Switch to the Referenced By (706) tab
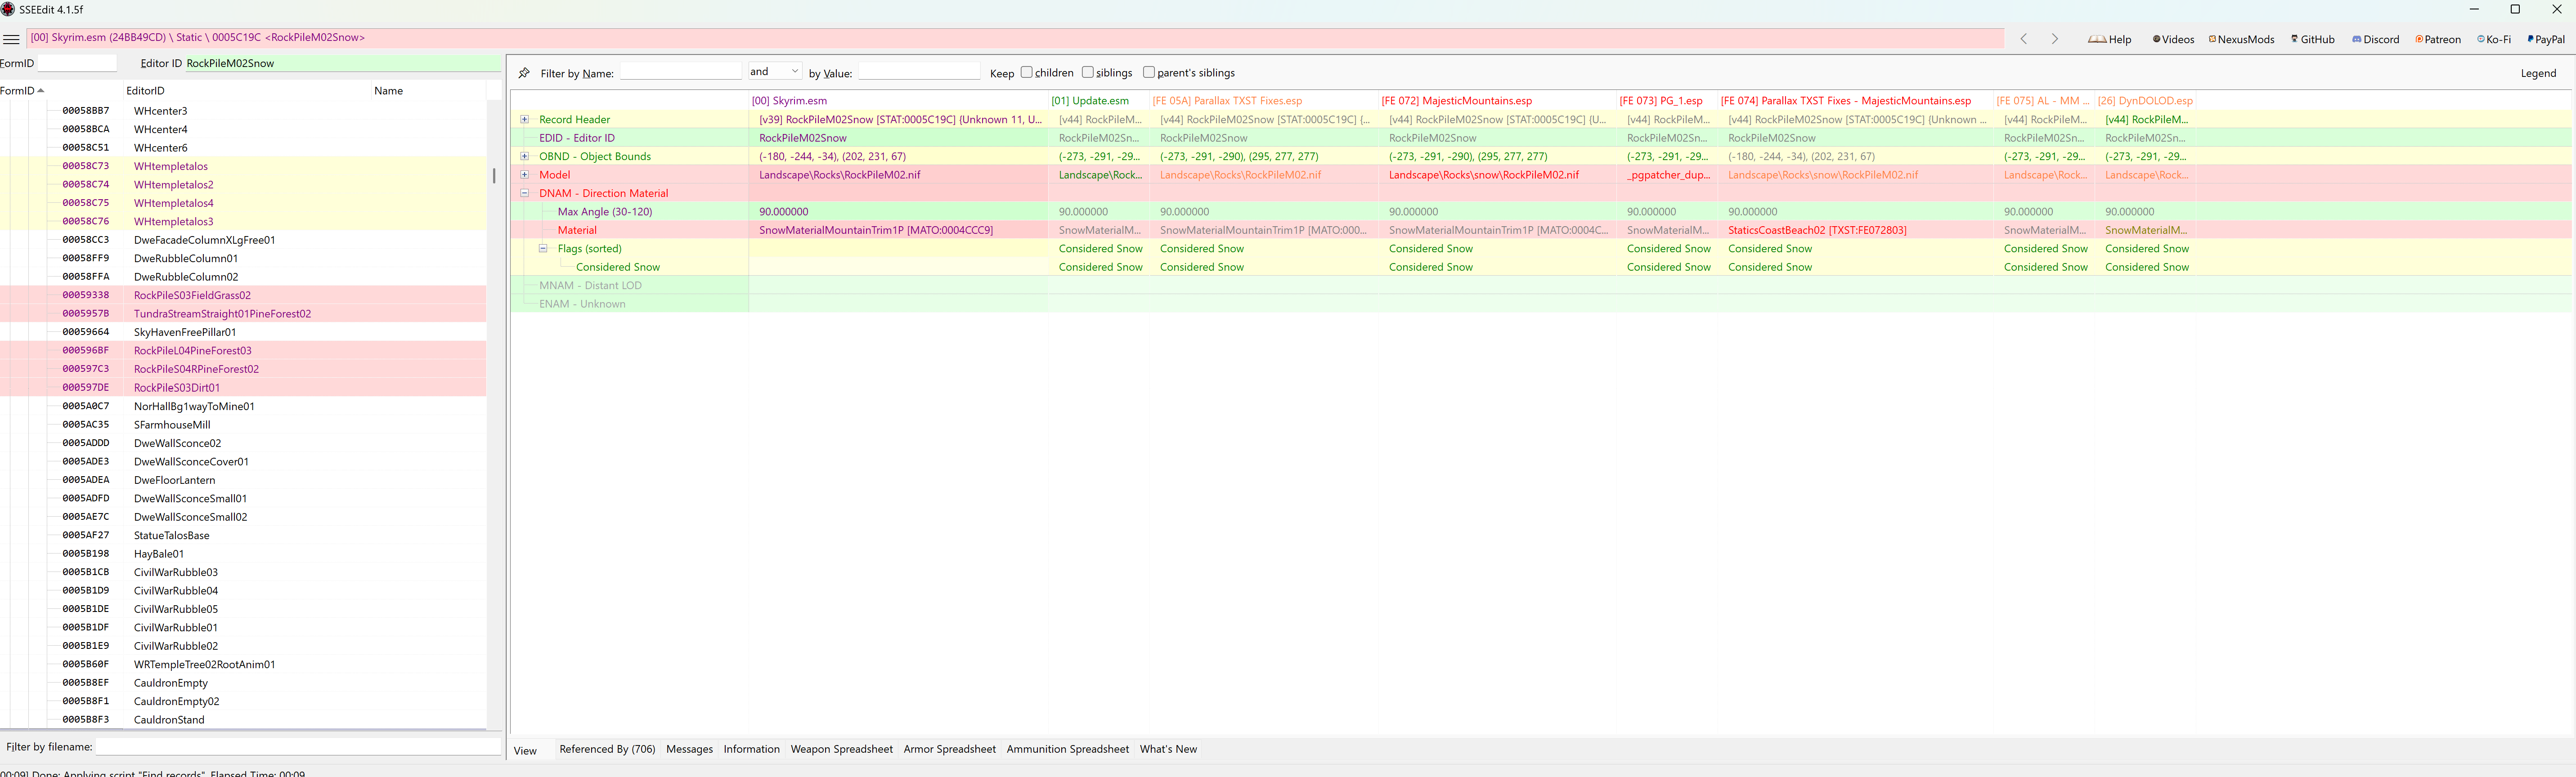This screenshot has width=2576, height=777. pyautogui.click(x=607, y=749)
